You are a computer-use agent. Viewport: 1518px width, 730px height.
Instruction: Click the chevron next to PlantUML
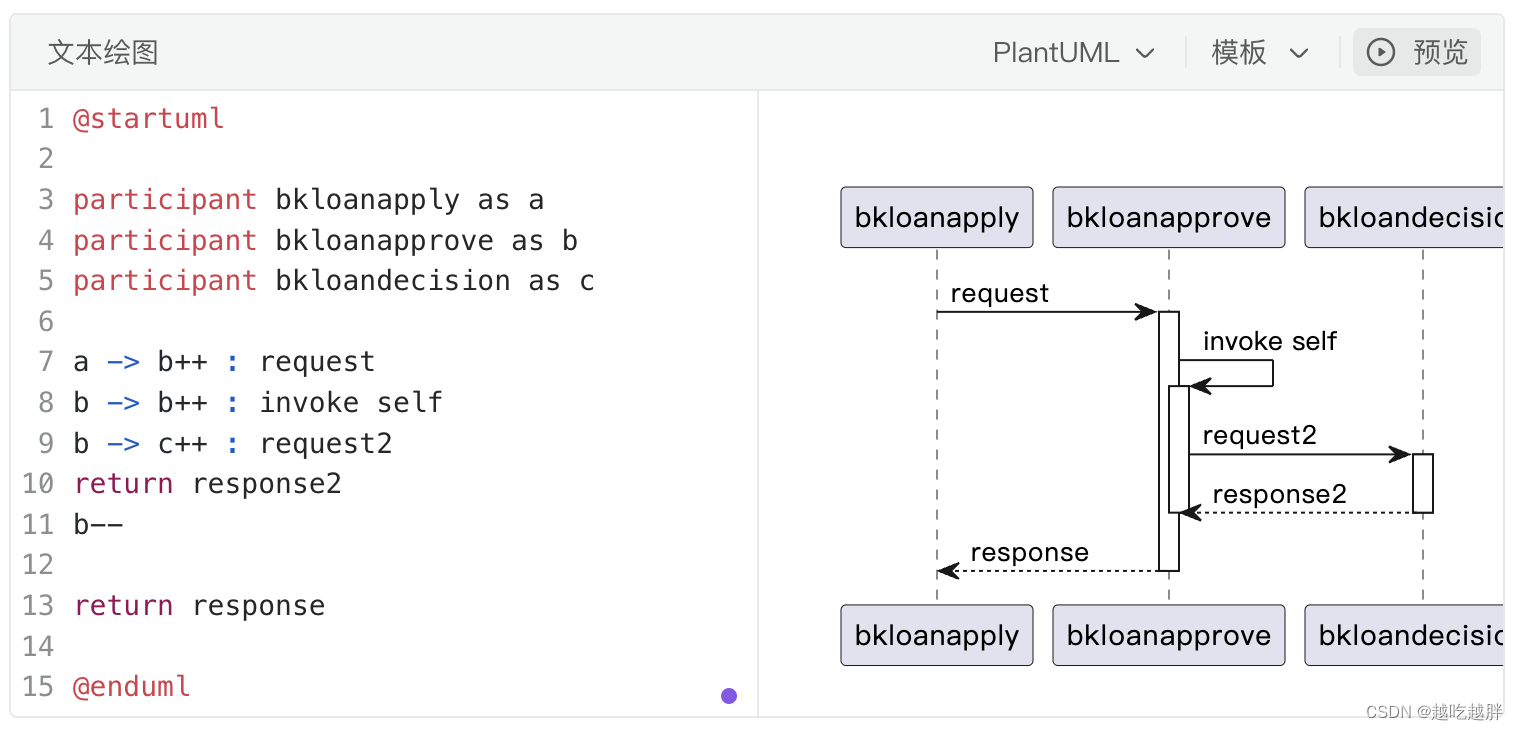tap(1146, 53)
